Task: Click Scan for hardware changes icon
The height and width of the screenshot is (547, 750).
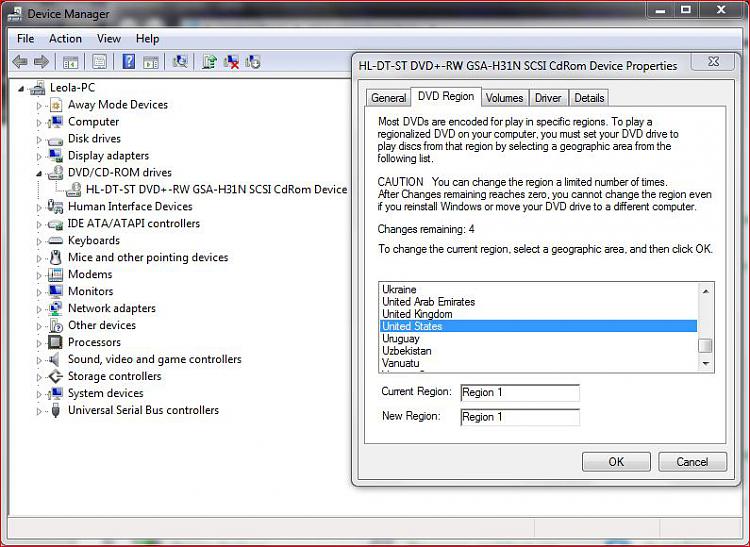Action: click(180, 62)
